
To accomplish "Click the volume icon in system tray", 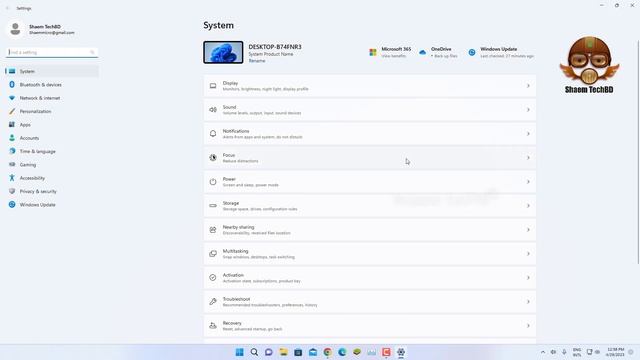I will point(553,352).
